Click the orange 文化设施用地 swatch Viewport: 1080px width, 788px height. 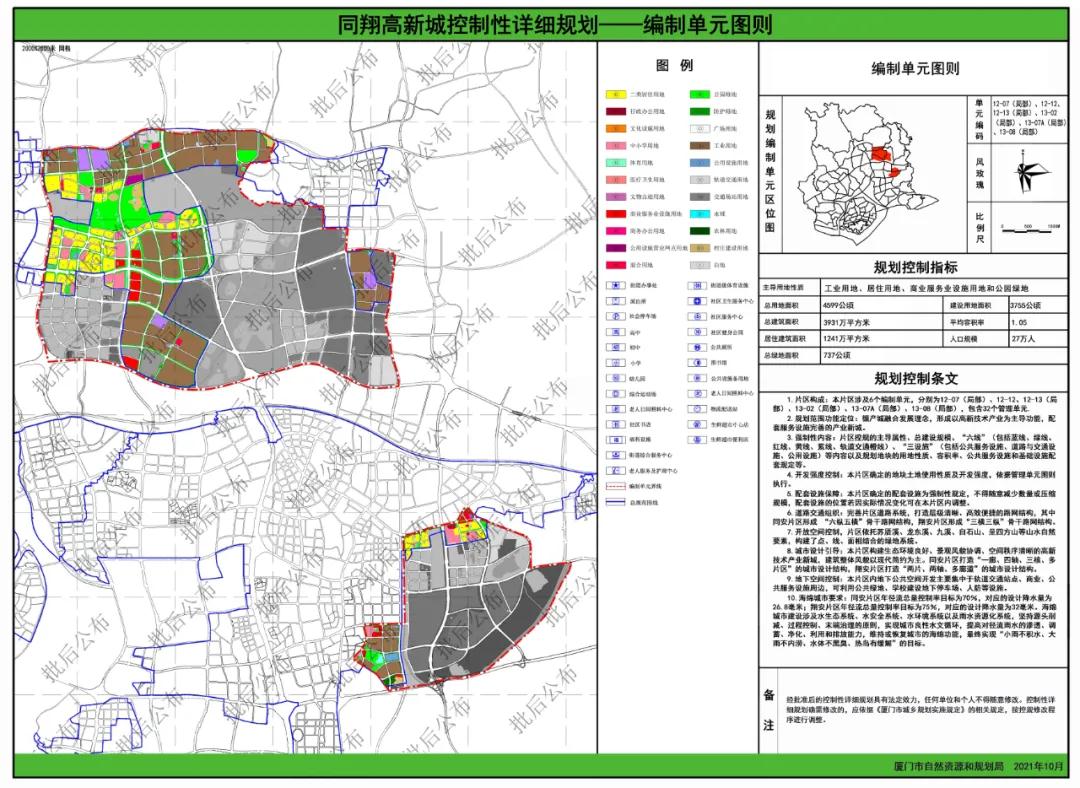[x=616, y=128]
